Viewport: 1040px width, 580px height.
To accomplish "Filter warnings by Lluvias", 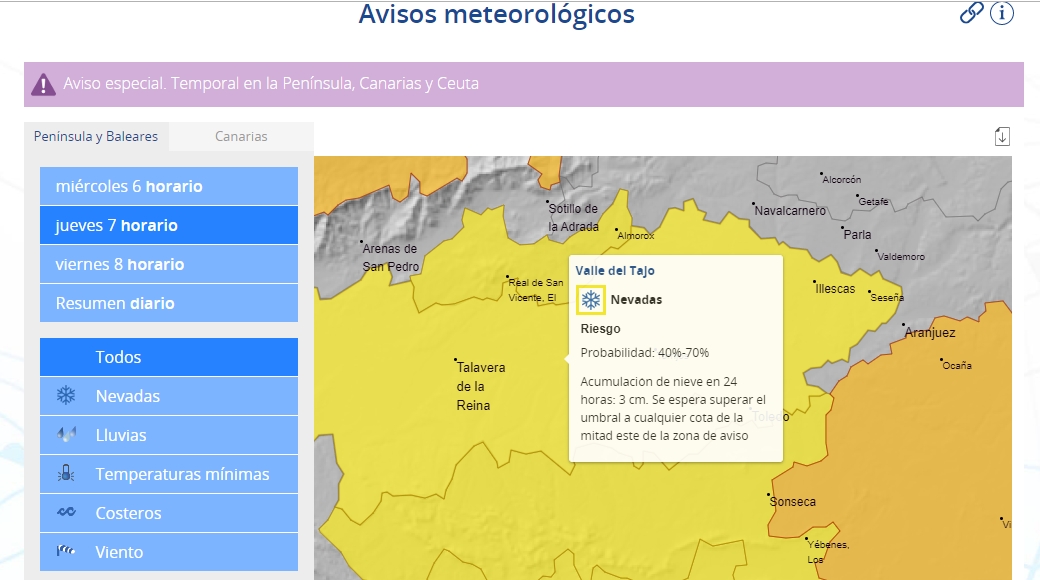I will point(168,435).
